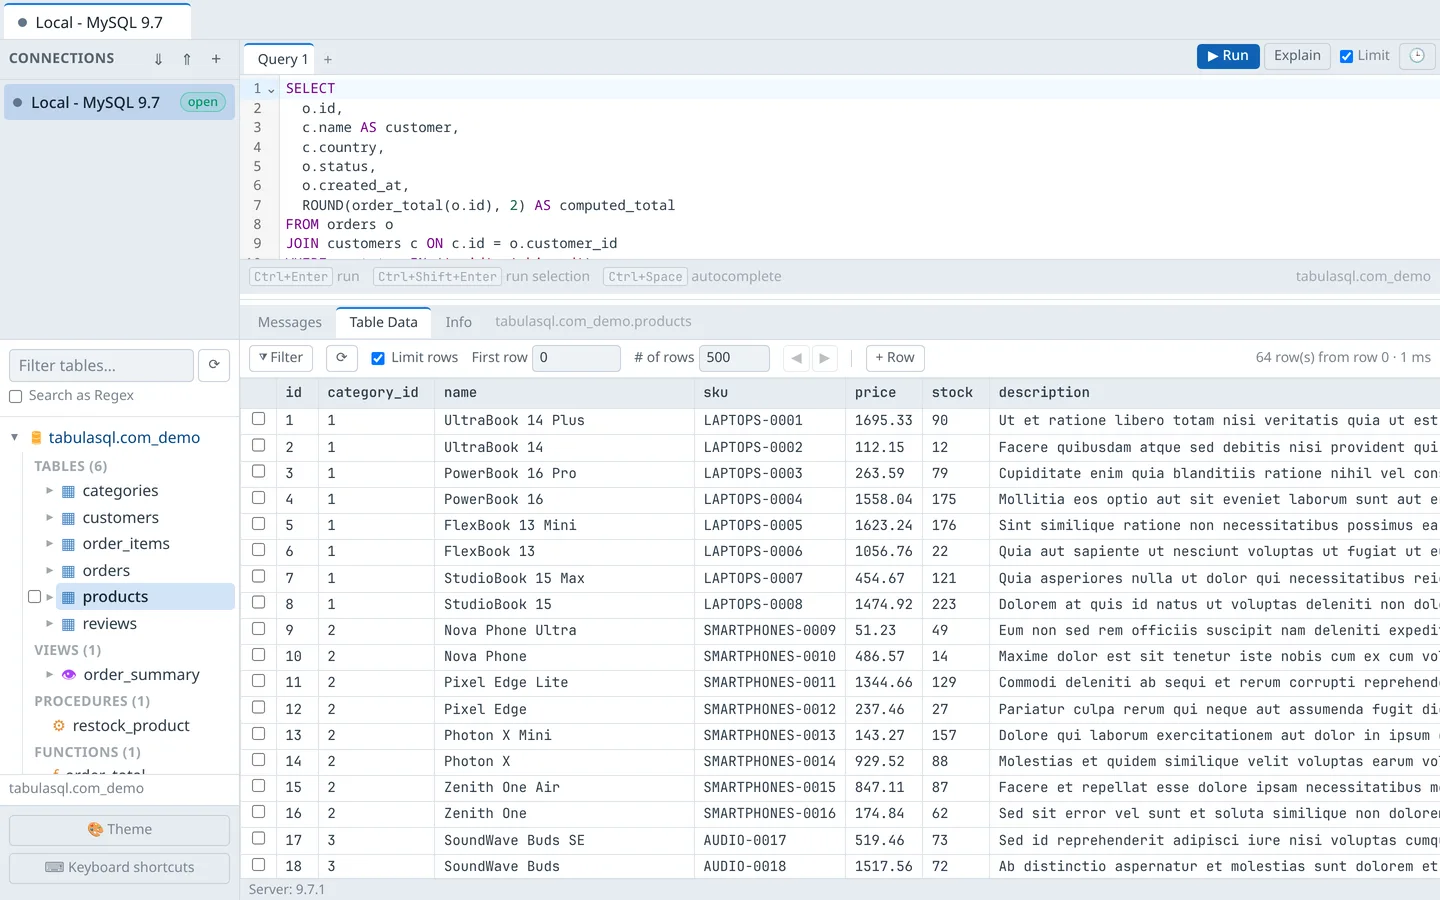Open the Info tab
The height and width of the screenshot is (900, 1440).
click(458, 322)
